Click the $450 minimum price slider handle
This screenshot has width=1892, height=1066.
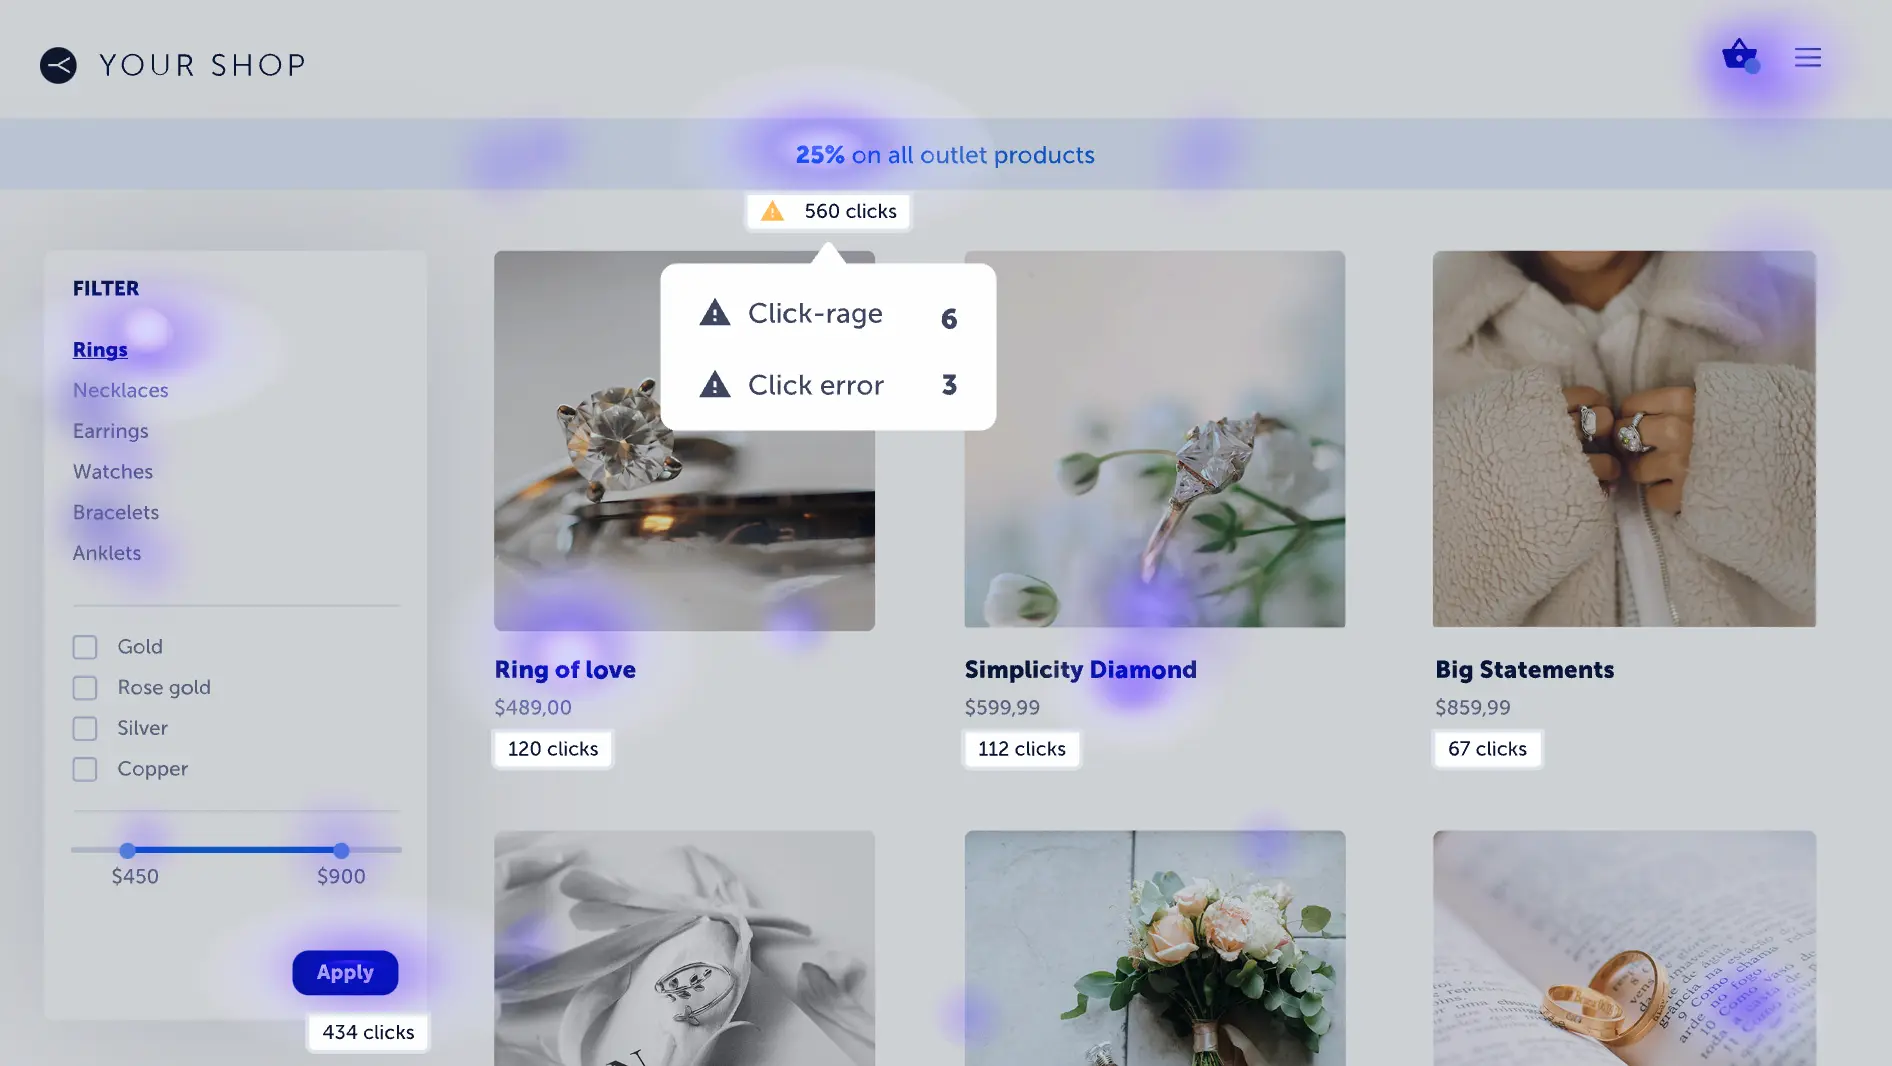(127, 850)
